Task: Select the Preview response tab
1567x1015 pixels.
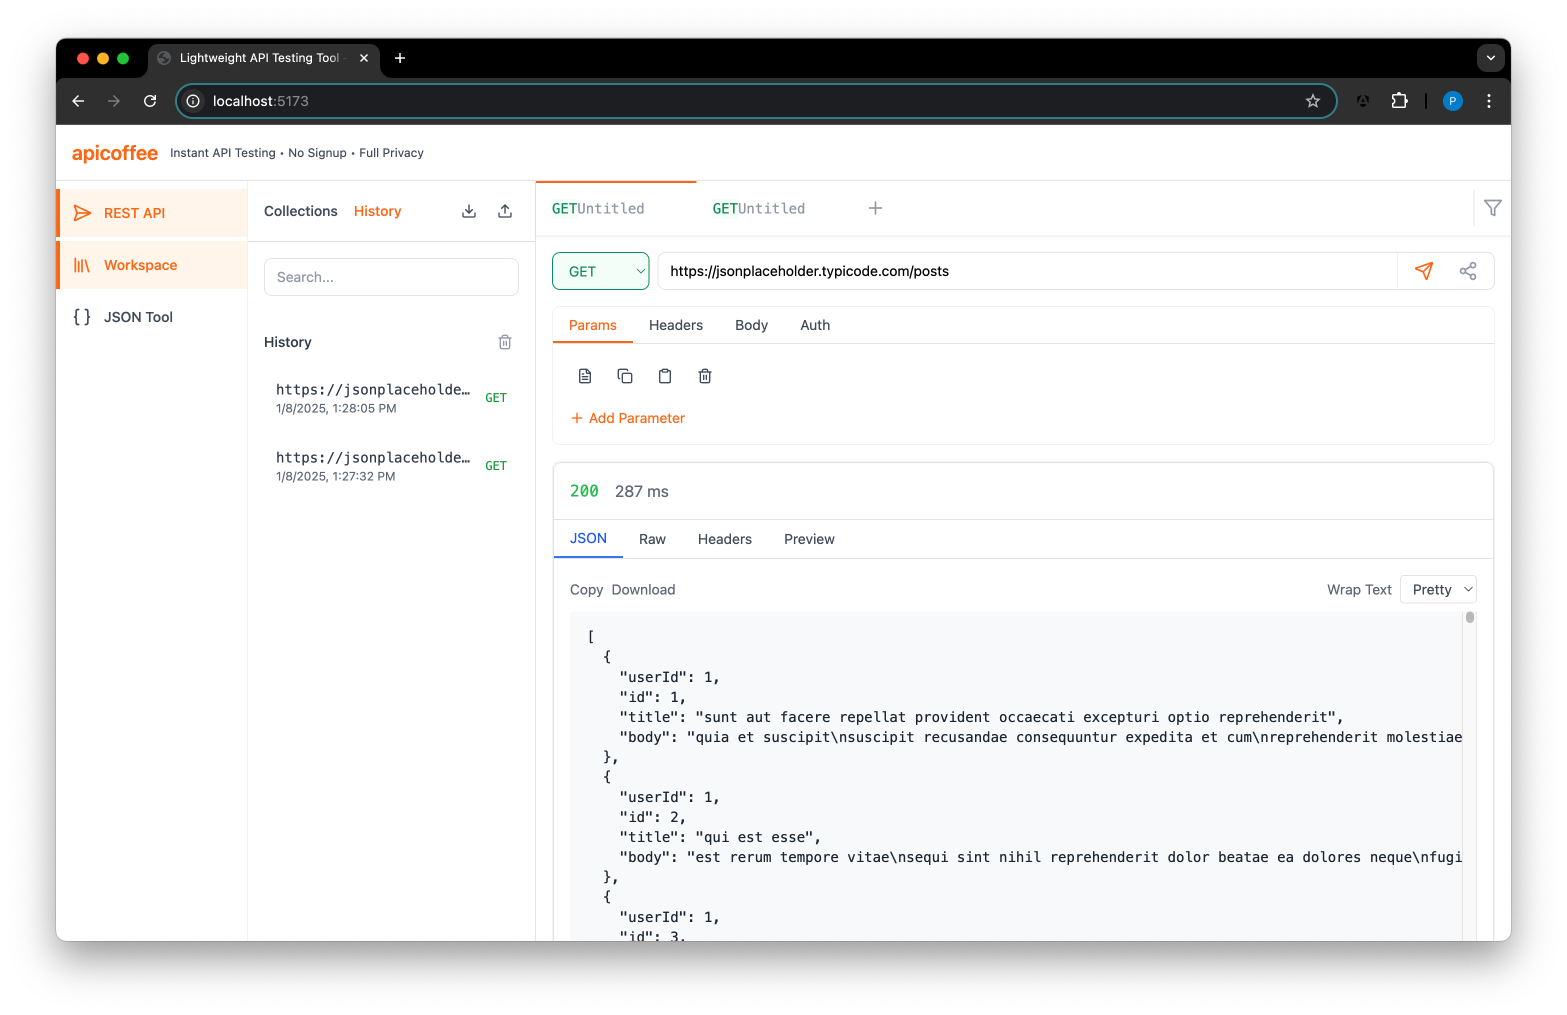Action: click(809, 539)
